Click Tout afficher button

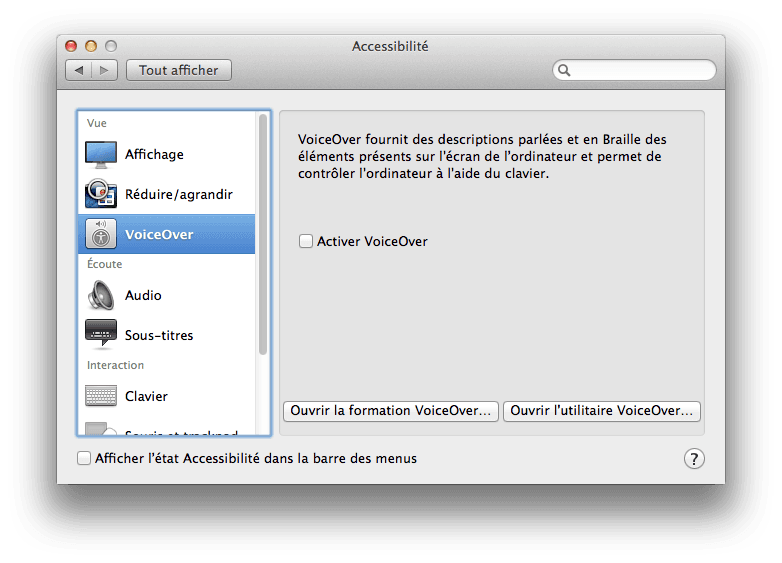tap(179, 70)
